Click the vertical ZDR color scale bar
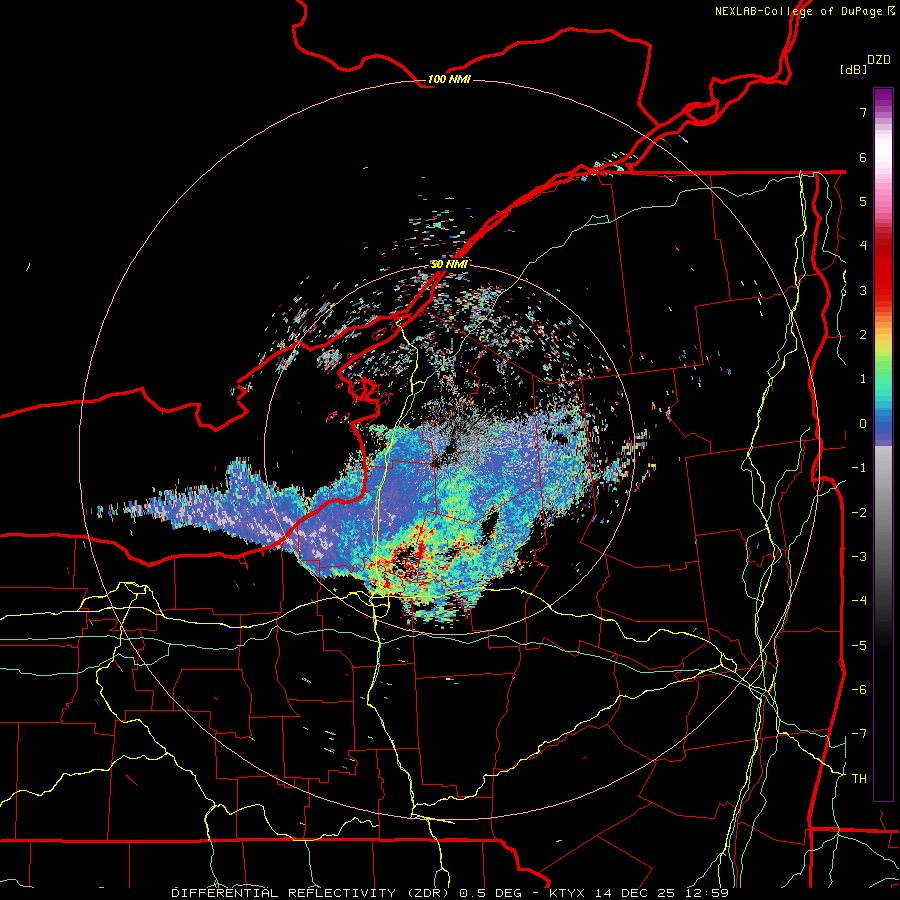This screenshot has width=900, height=900. [883, 444]
